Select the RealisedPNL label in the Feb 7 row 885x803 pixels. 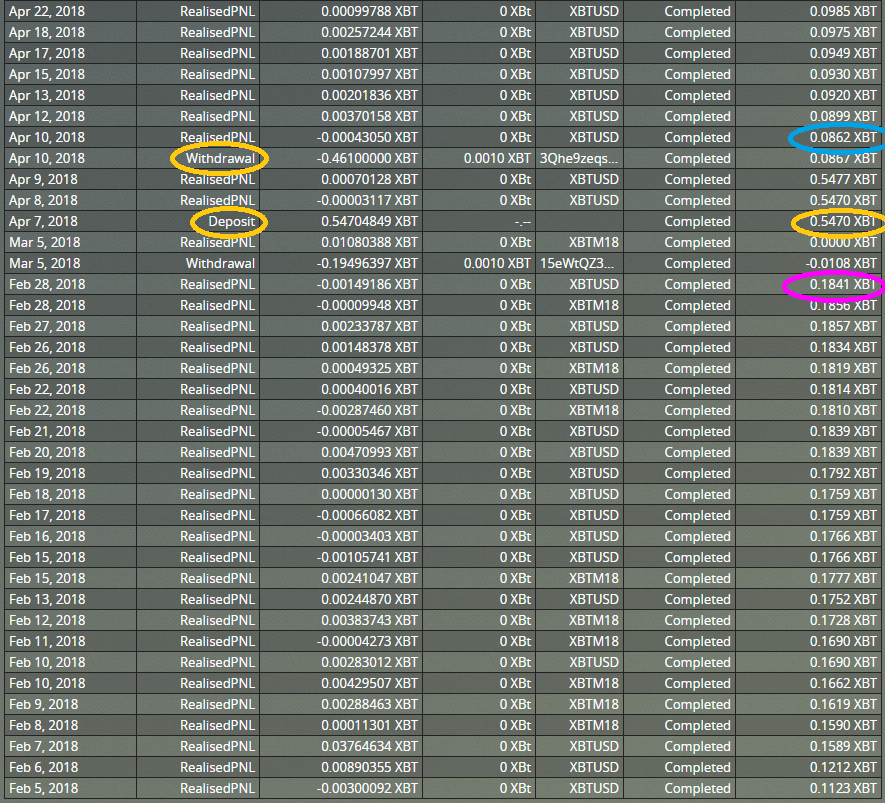coord(217,746)
